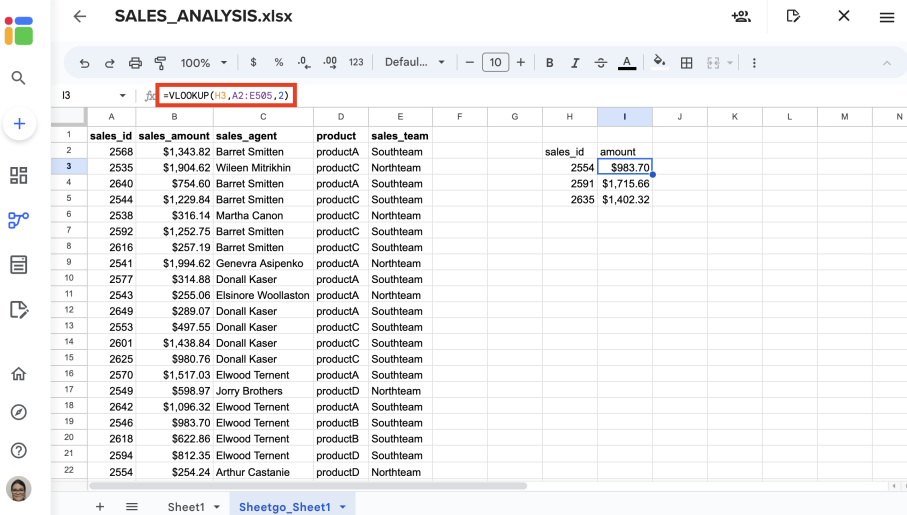Viewport: 907px width, 515px height.
Task: Open the toolbar more options menu
Action: pos(754,63)
